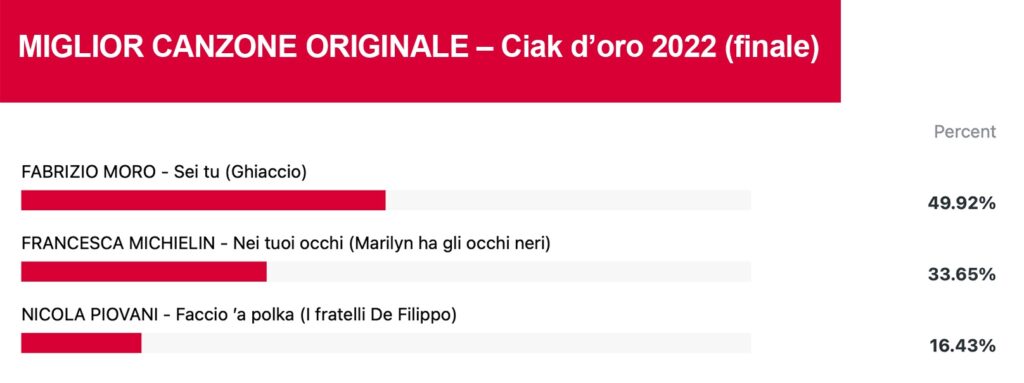Viewport: 1024px width, 383px height.
Task: Select the 33.65% value
Action: point(961,275)
